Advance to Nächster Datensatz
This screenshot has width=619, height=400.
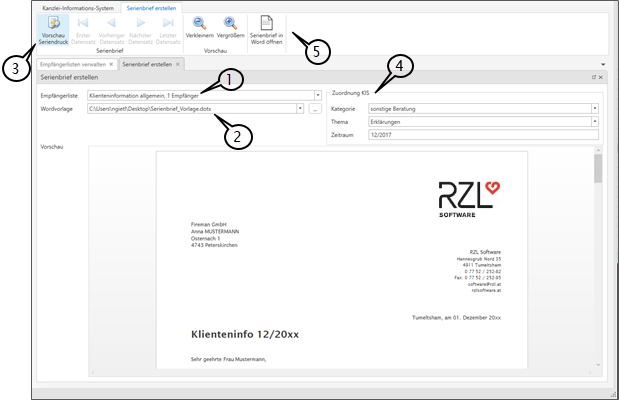(139, 24)
